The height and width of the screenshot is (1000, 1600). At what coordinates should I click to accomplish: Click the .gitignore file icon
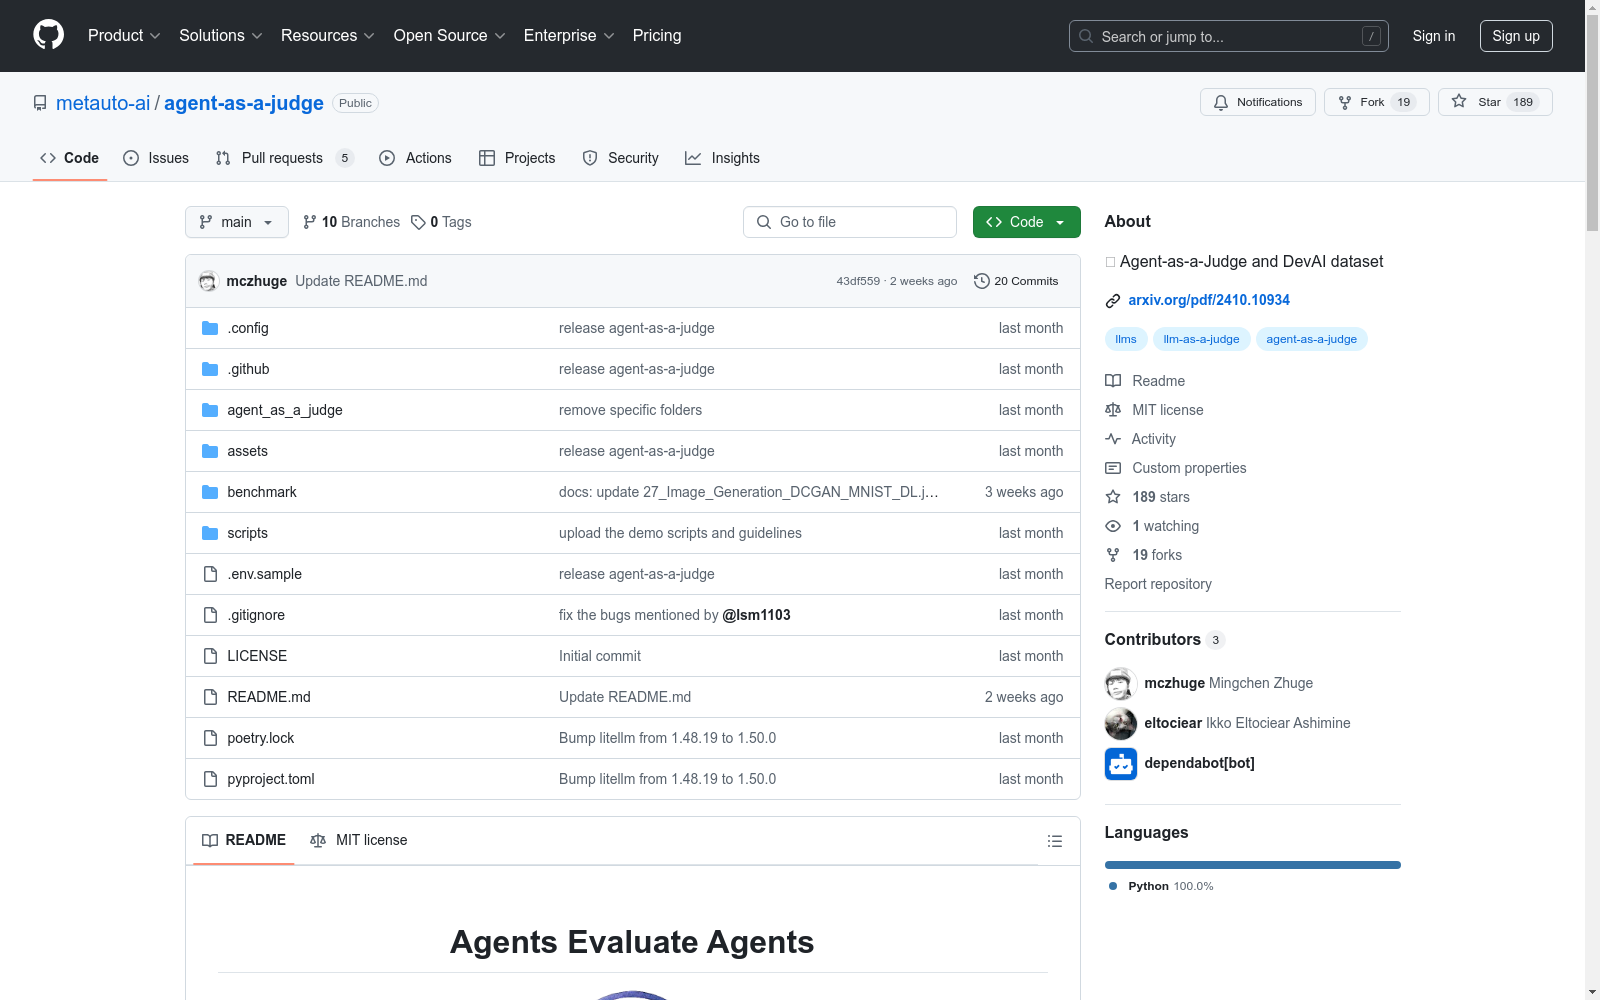click(x=210, y=615)
